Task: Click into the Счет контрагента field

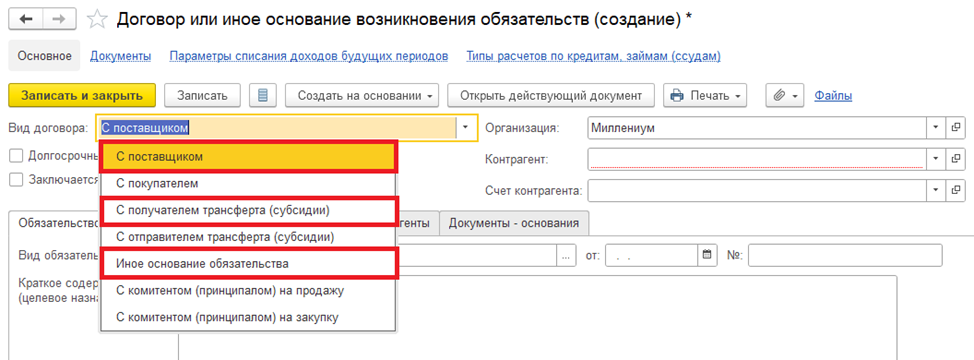Action: pos(757,190)
